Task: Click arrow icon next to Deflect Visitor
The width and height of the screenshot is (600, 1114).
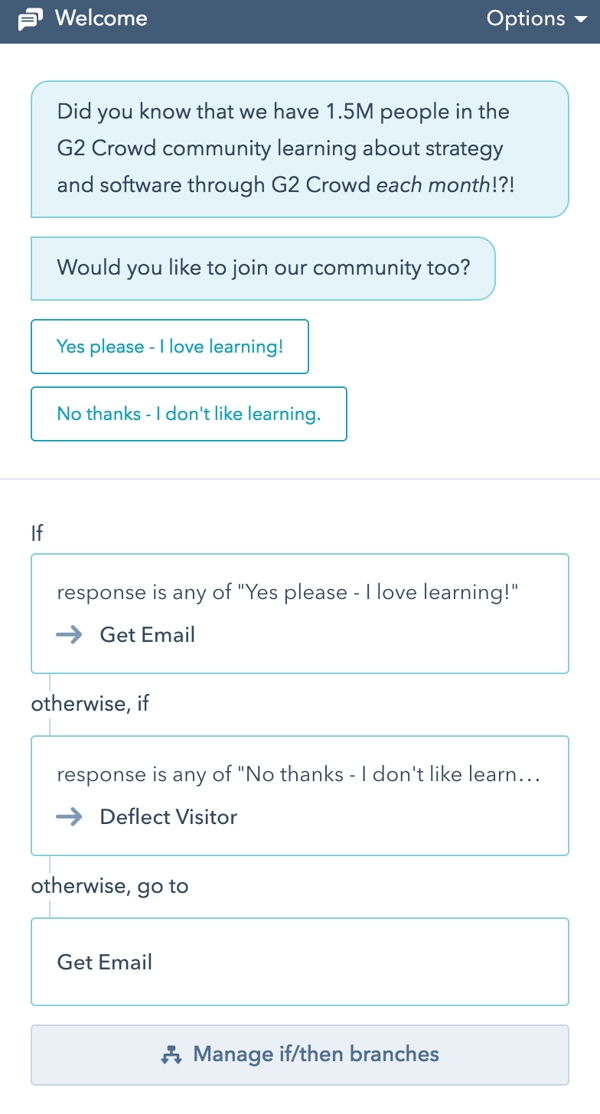Action: click(x=69, y=817)
